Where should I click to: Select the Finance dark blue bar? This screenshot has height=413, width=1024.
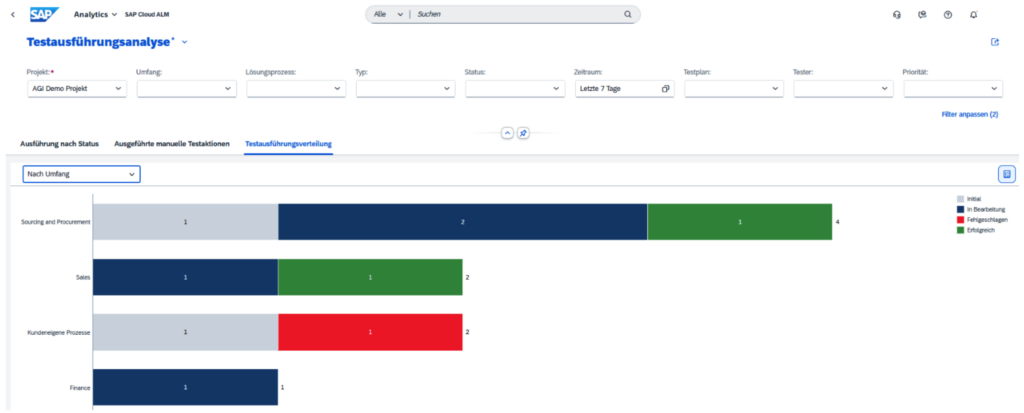(x=185, y=387)
